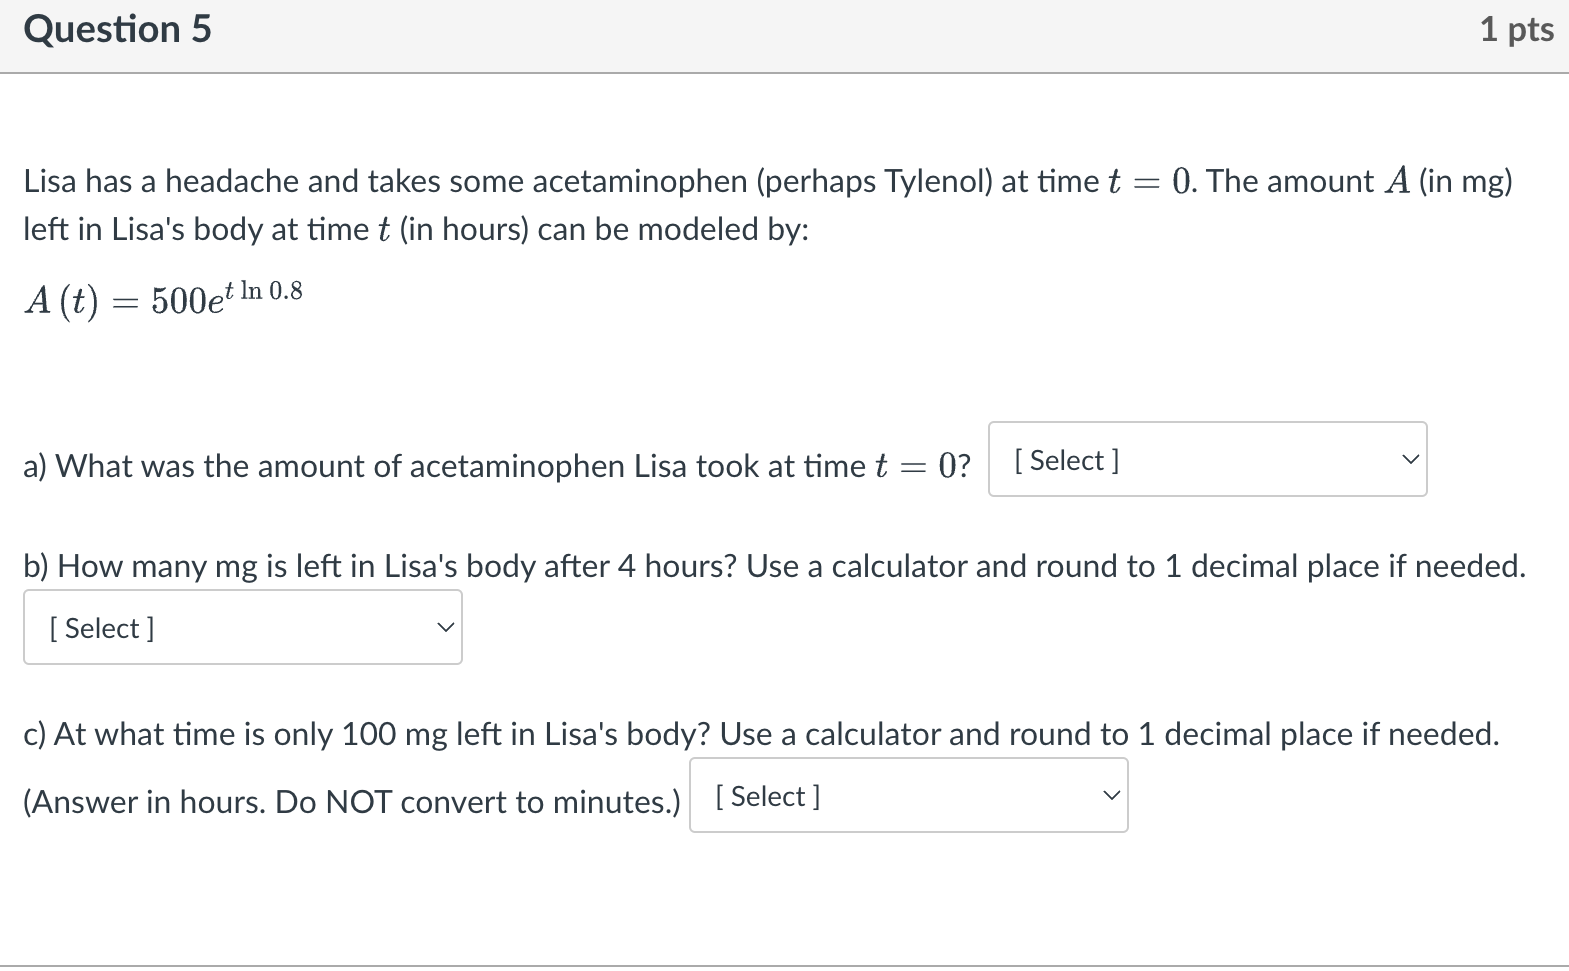Viewport: 1569px width, 971px height.
Task: Click the "ln 0.8" exponent in the formula
Action: pyautogui.click(x=271, y=291)
